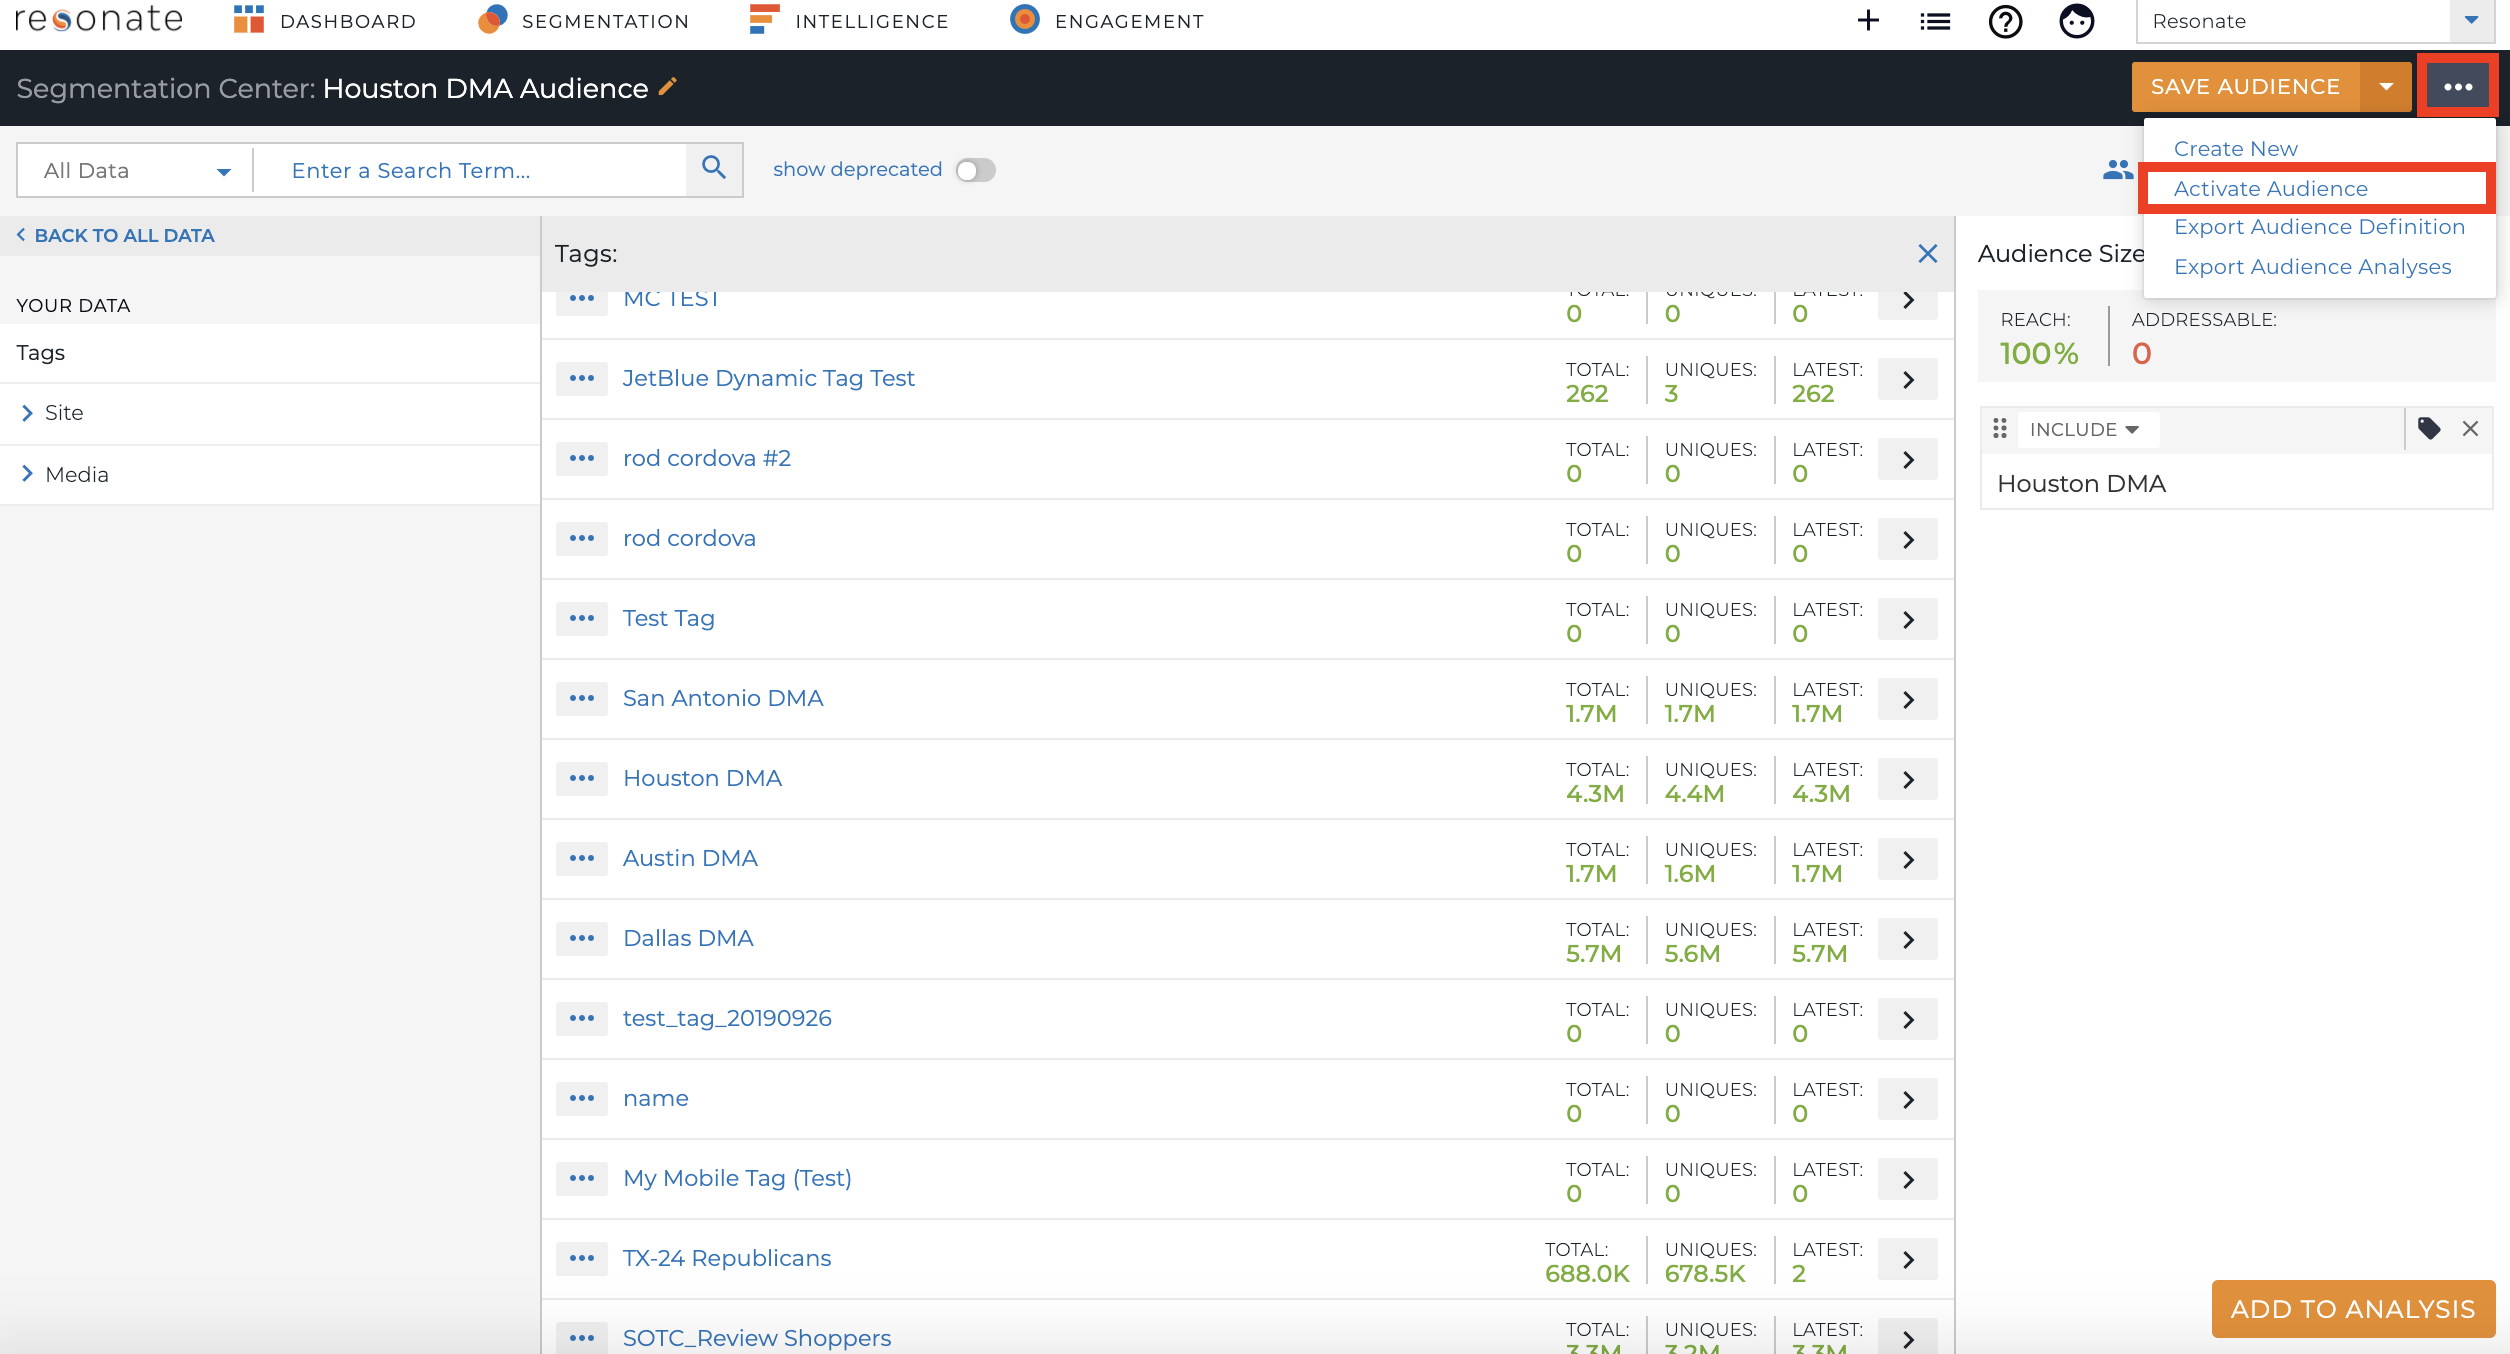Open ellipsis menu for TX-24 Republicans
Image resolution: width=2510 pixels, height=1354 pixels.
point(582,1259)
